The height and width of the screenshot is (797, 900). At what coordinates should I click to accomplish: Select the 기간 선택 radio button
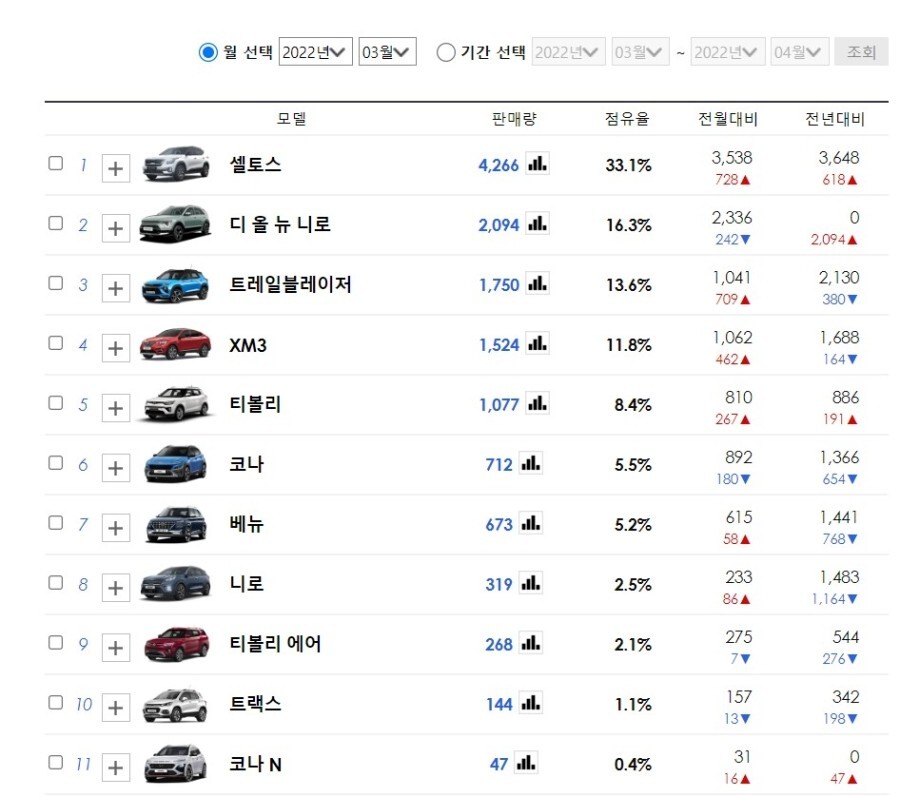(x=446, y=52)
